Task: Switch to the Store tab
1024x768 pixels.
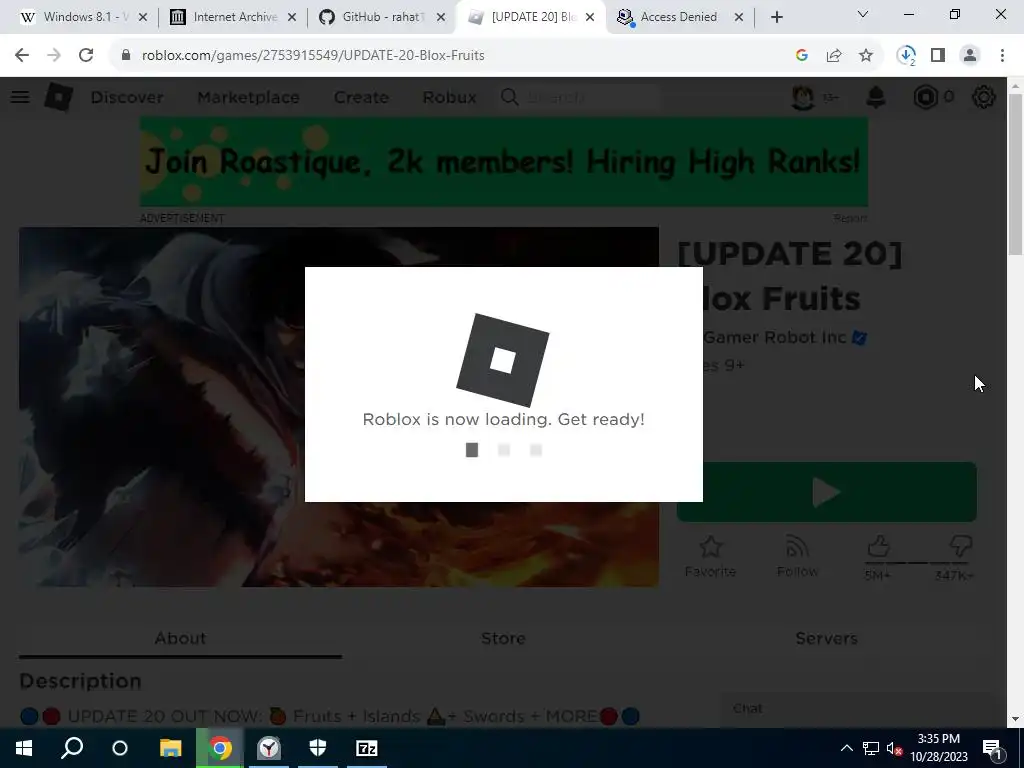Action: coord(503,638)
